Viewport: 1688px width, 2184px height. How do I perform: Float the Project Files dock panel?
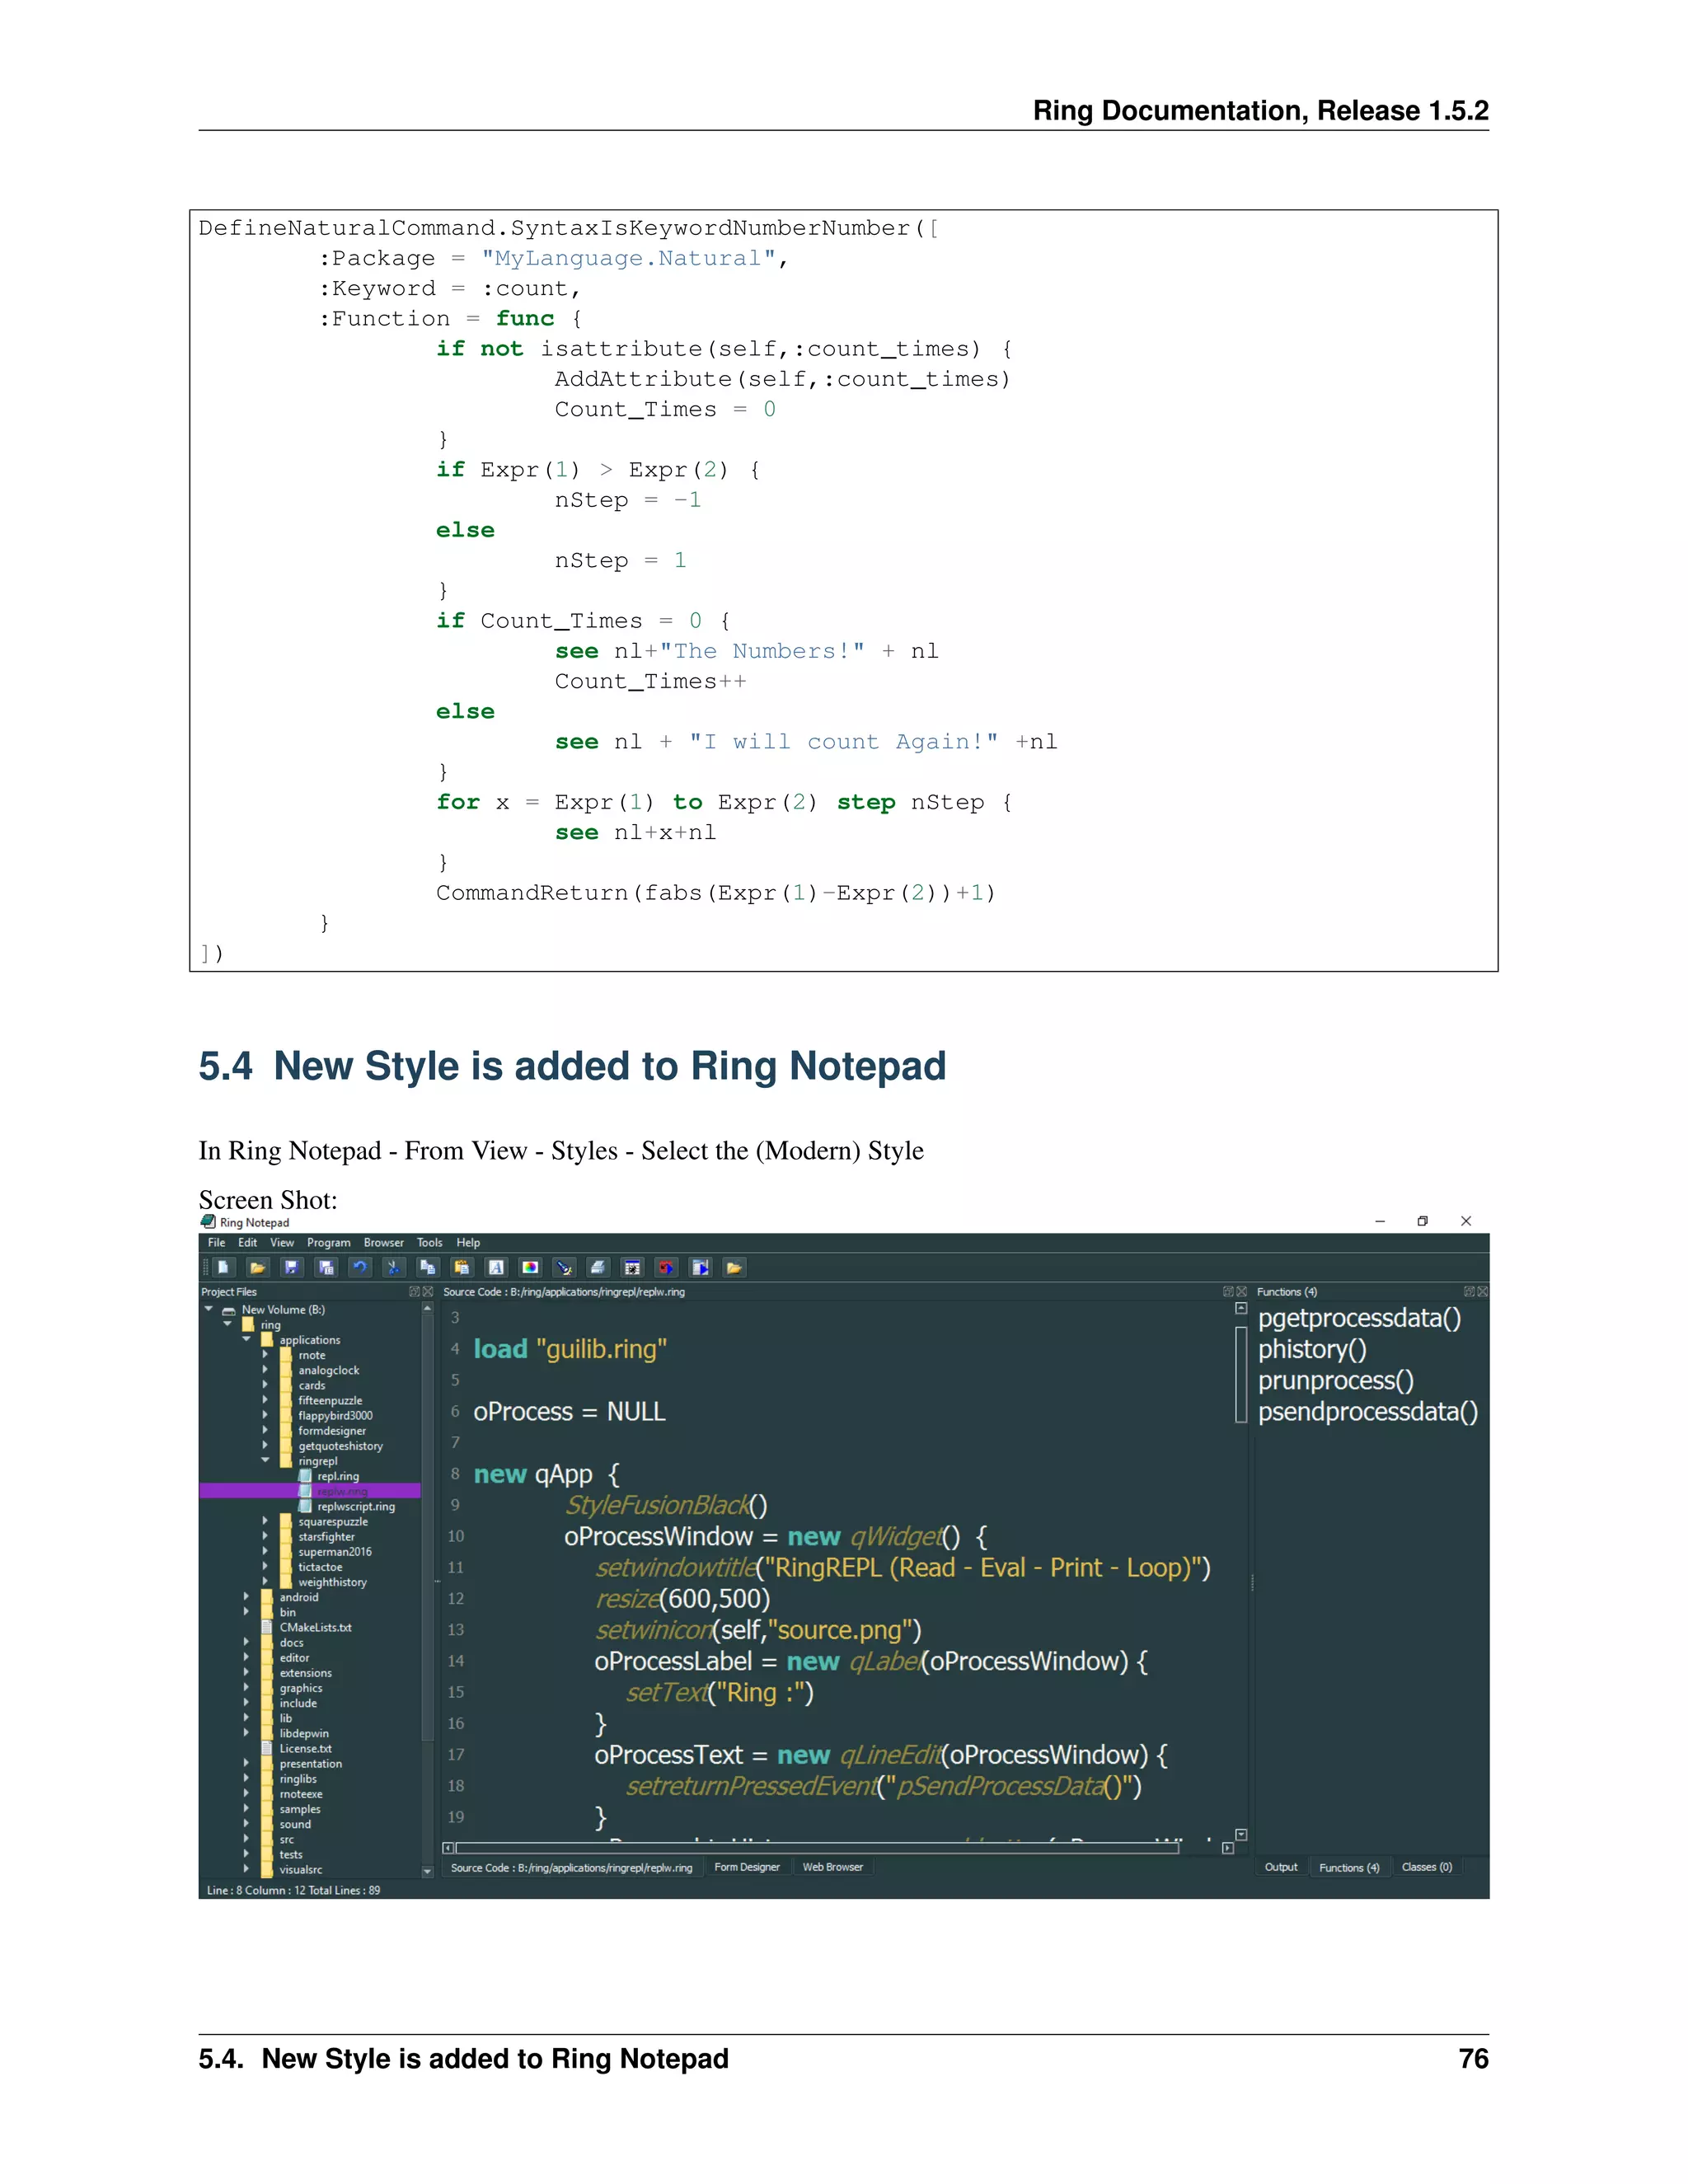click(x=414, y=1292)
